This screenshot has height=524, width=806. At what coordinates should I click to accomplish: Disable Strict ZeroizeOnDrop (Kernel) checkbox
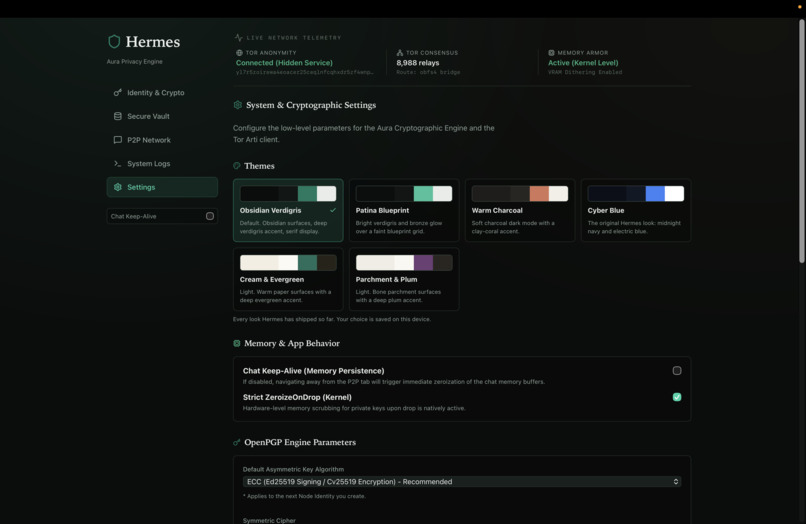[x=677, y=397]
